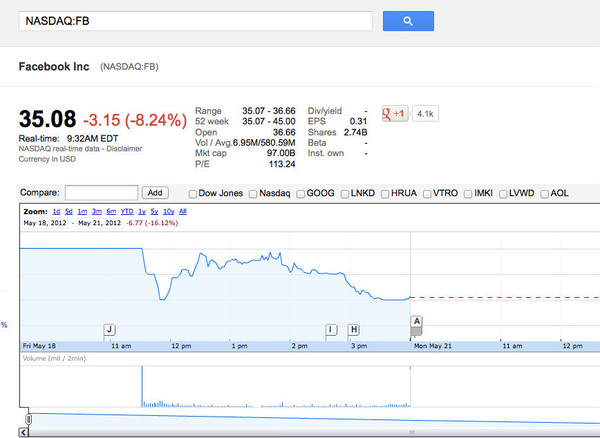Click the 2.74B shares value

tap(355, 132)
